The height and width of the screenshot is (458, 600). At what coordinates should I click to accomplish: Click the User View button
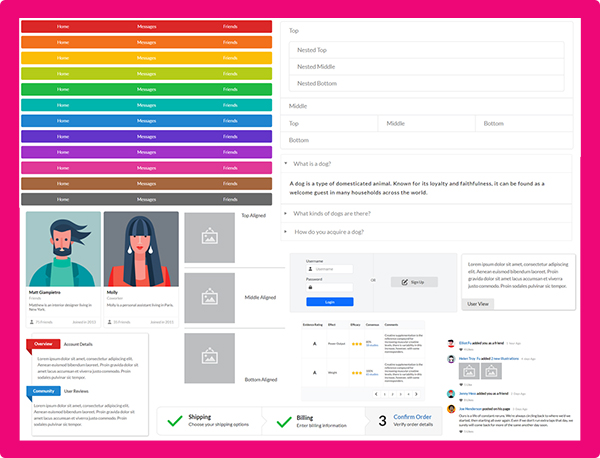click(x=478, y=303)
